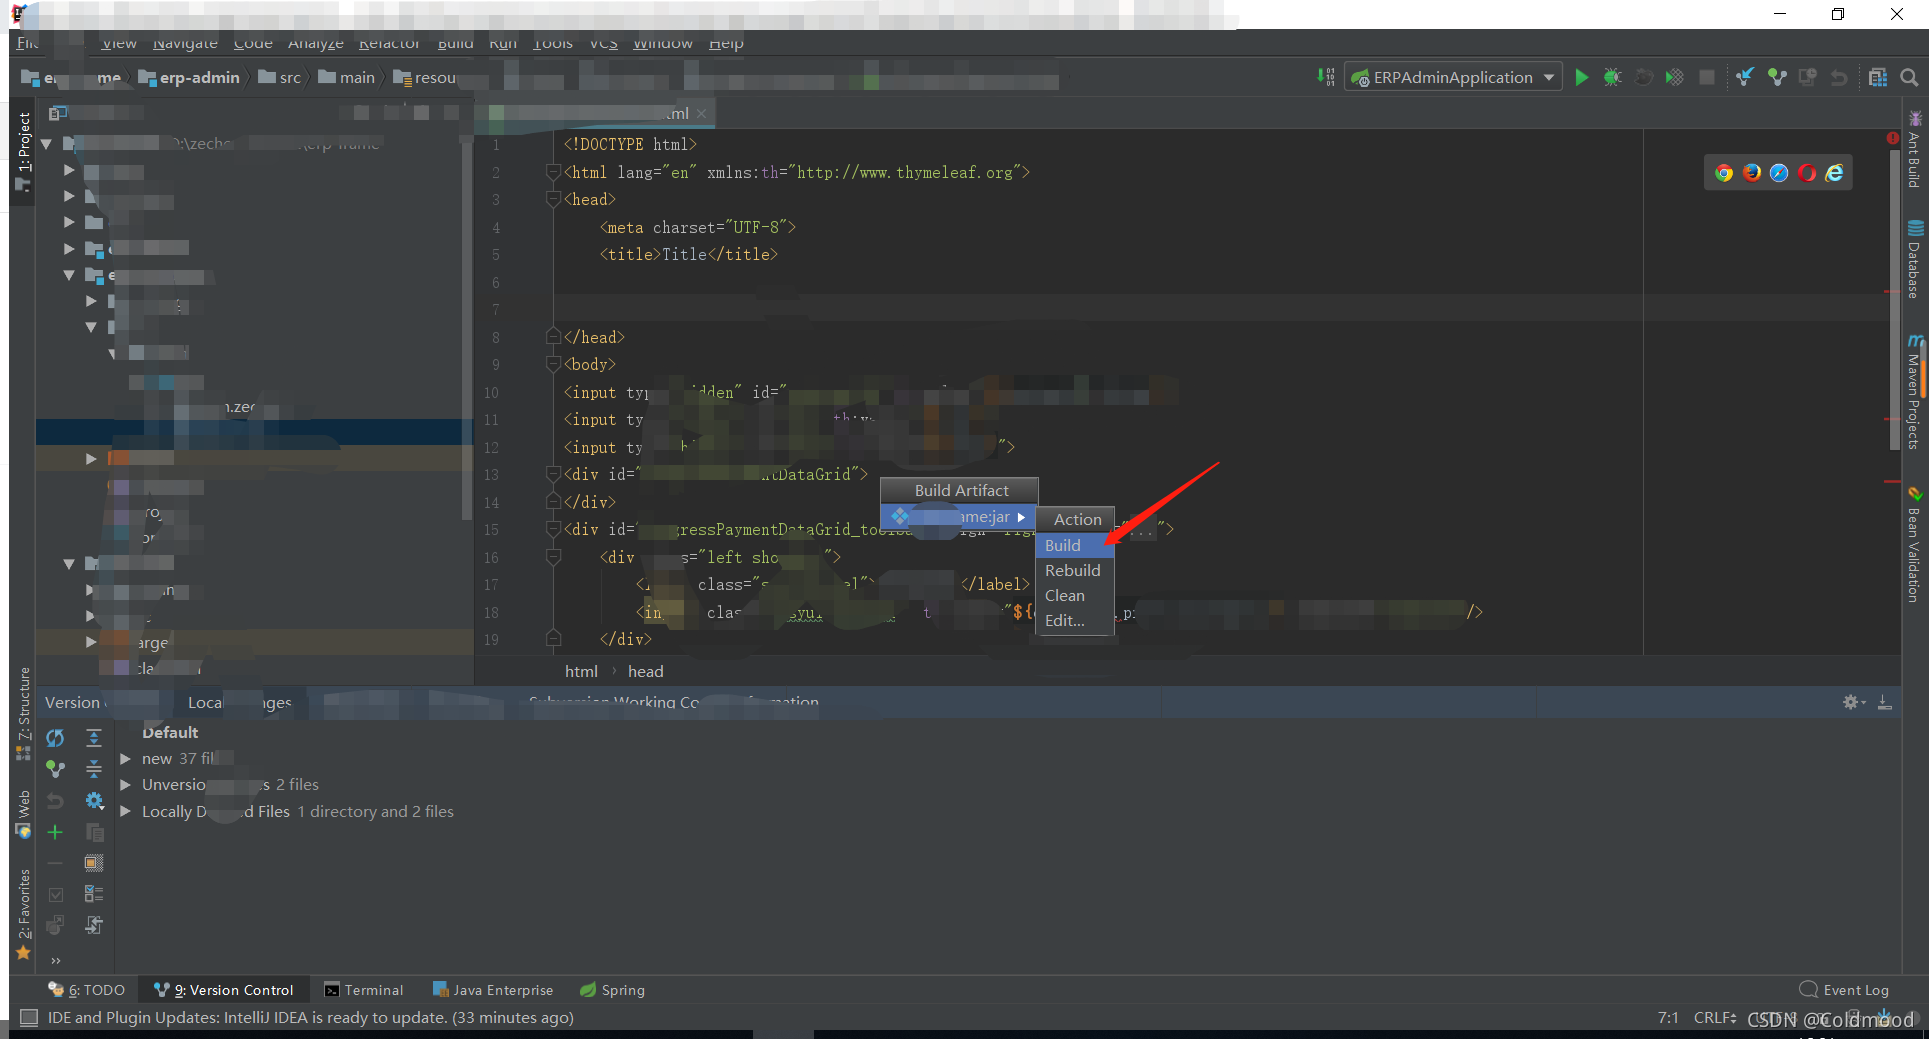The width and height of the screenshot is (1929, 1039).
Task: Fold the body tag on line 9
Action: pyautogui.click(x=553, y=365)
